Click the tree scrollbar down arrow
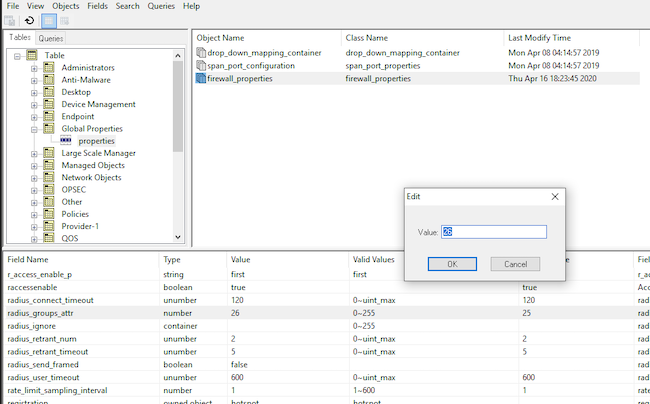 tap(178, 237)
